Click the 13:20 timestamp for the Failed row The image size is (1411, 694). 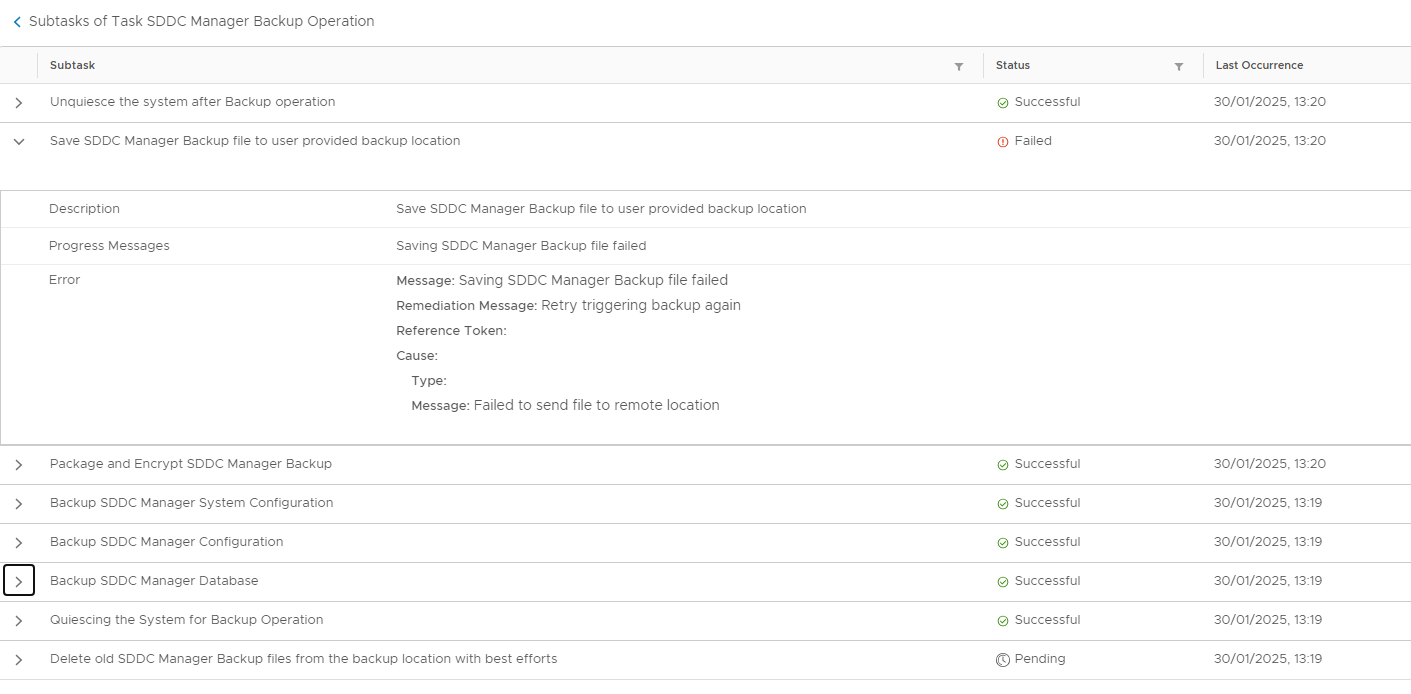click(x=1270, y=141)
